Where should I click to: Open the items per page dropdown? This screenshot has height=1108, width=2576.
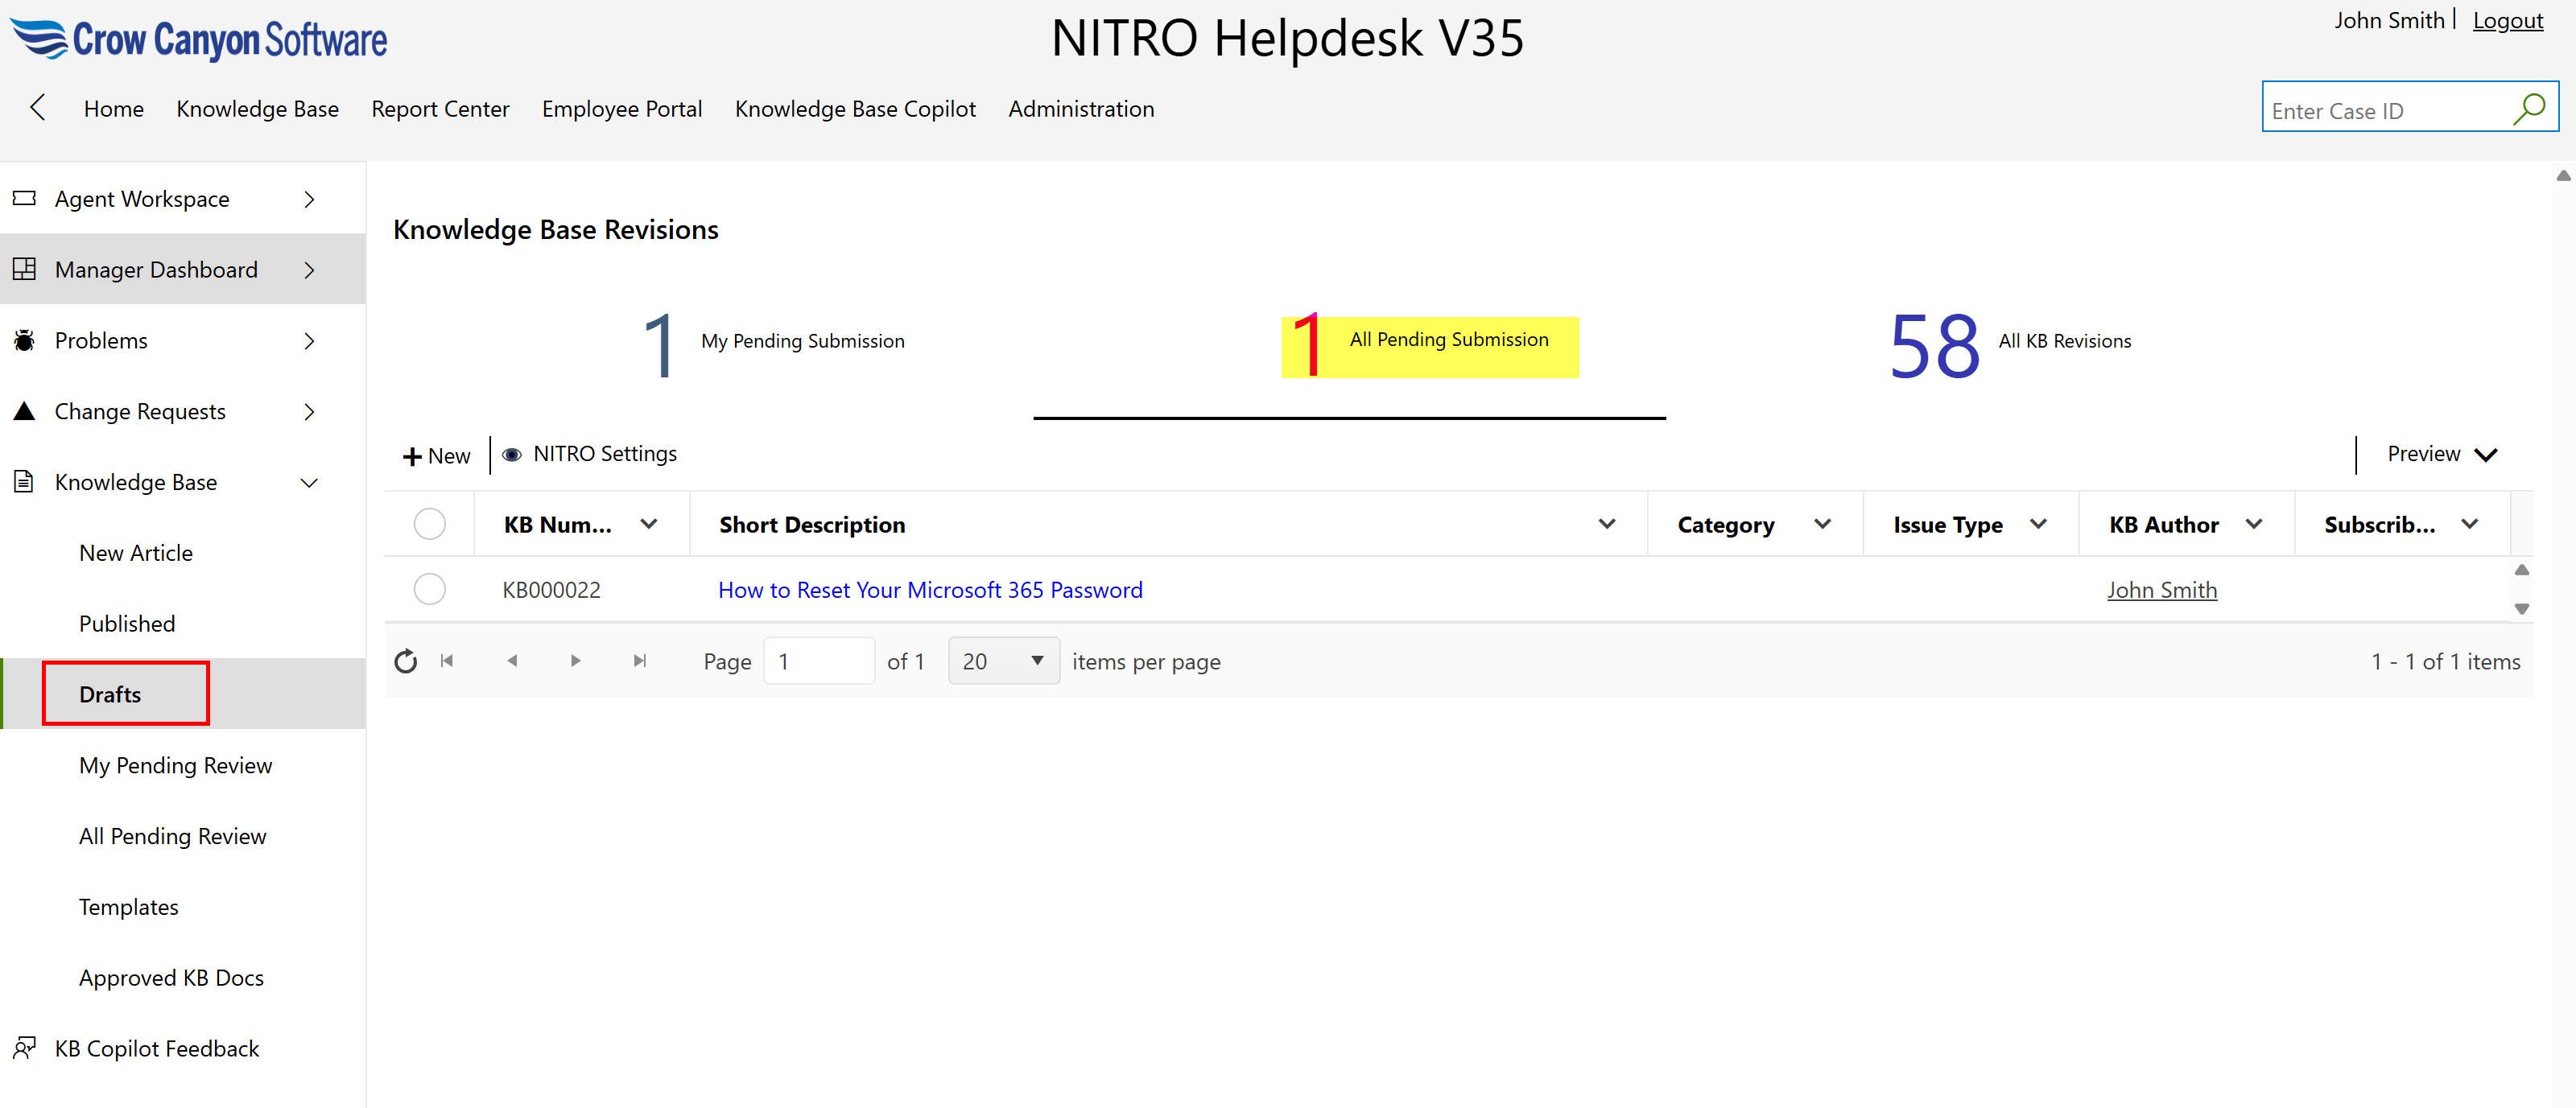1003,661
